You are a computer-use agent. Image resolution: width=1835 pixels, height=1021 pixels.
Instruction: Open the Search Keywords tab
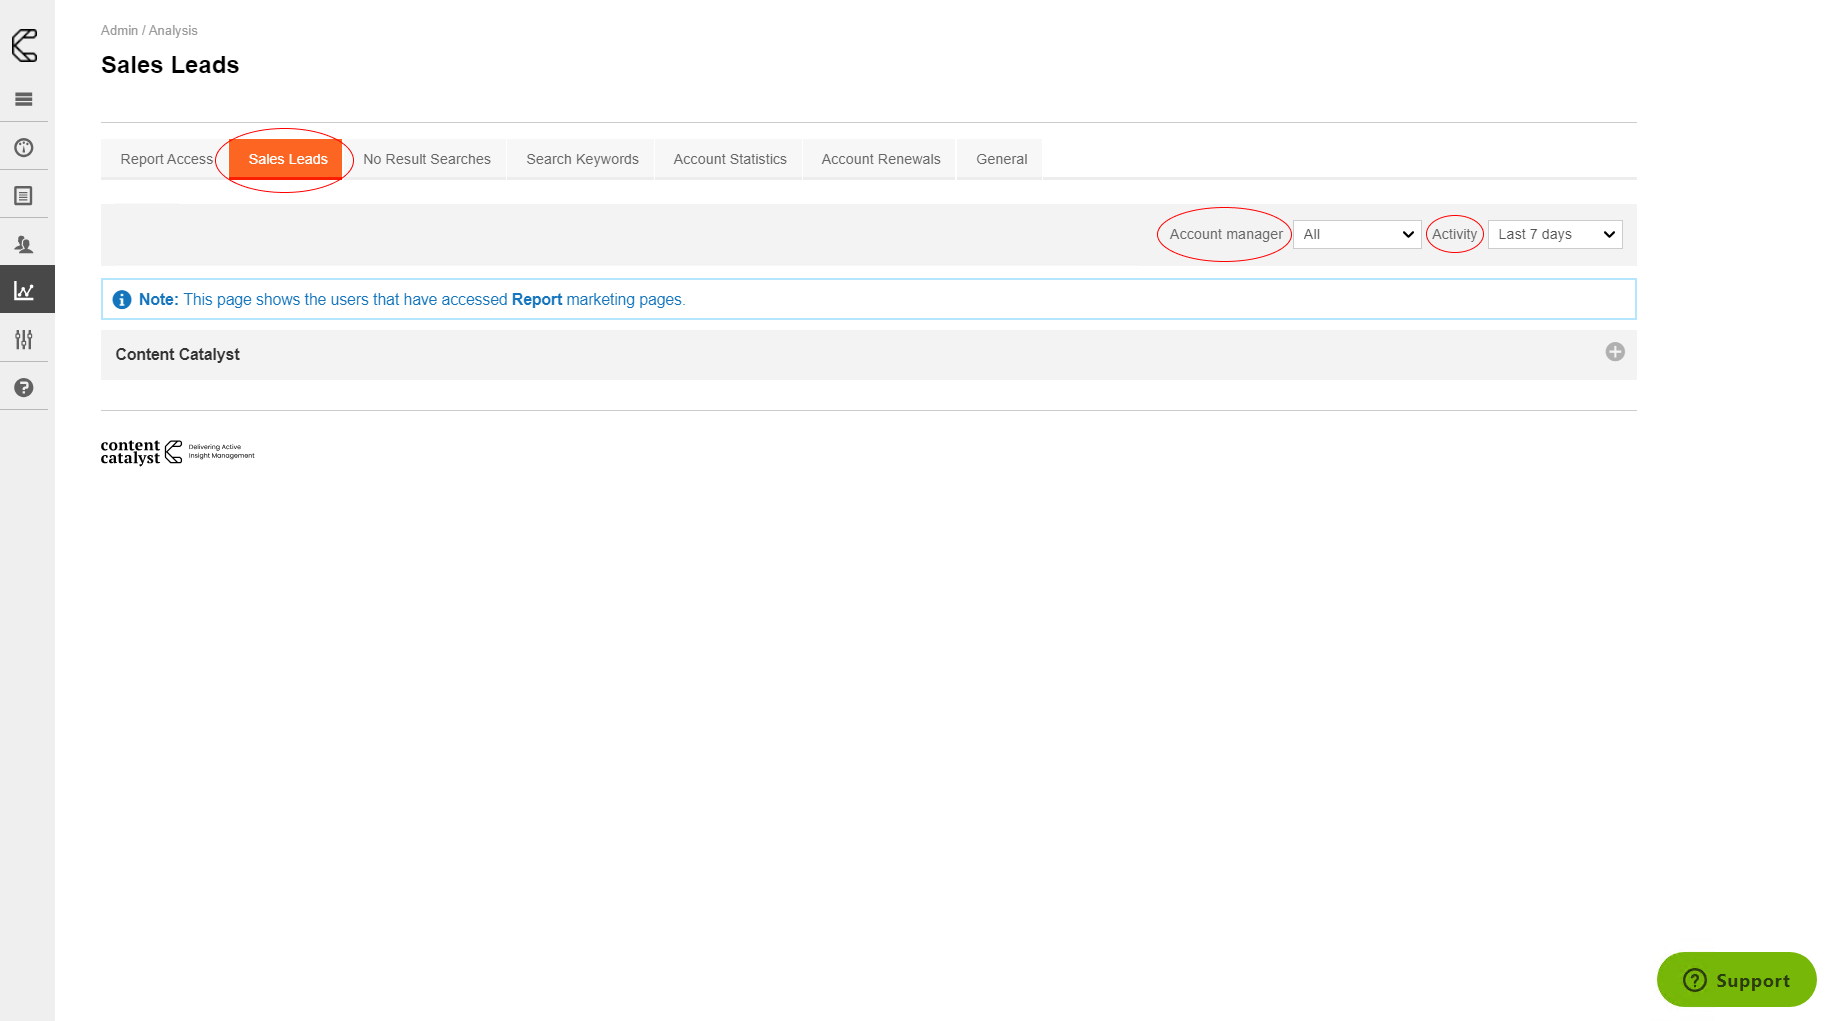click(582, 159)
